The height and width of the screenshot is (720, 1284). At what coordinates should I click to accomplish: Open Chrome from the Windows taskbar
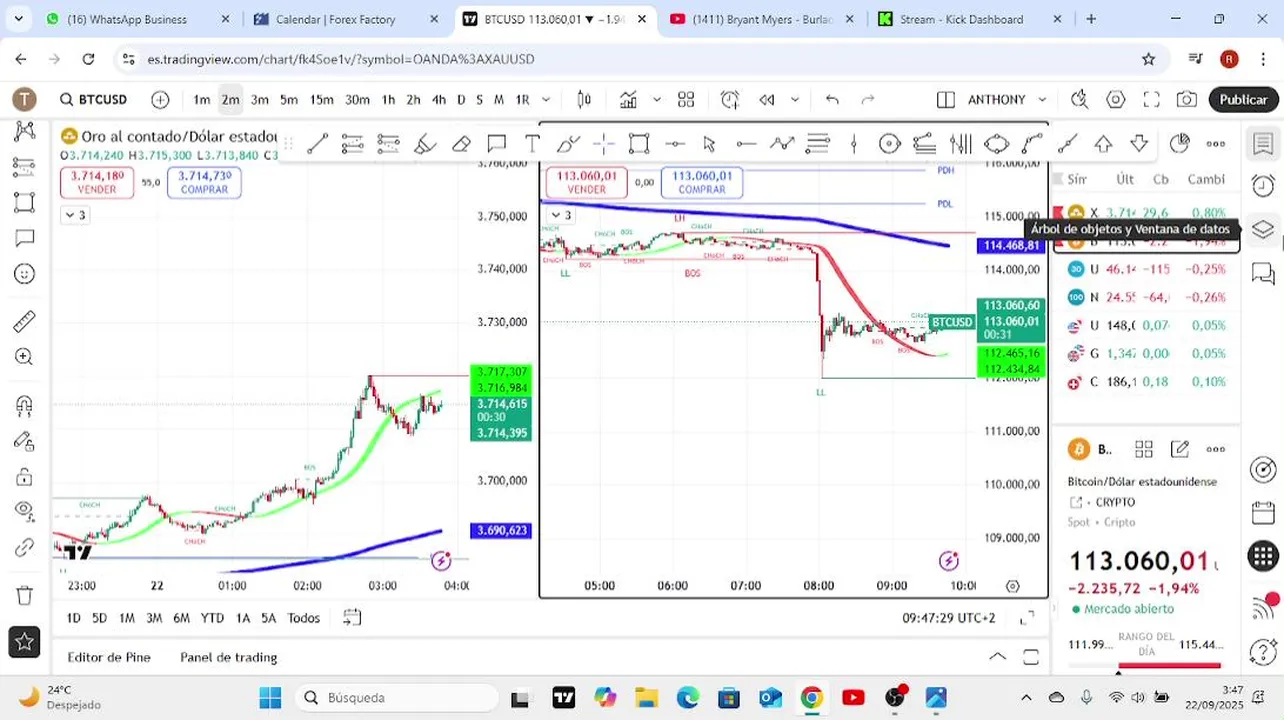tap(811, 697)
